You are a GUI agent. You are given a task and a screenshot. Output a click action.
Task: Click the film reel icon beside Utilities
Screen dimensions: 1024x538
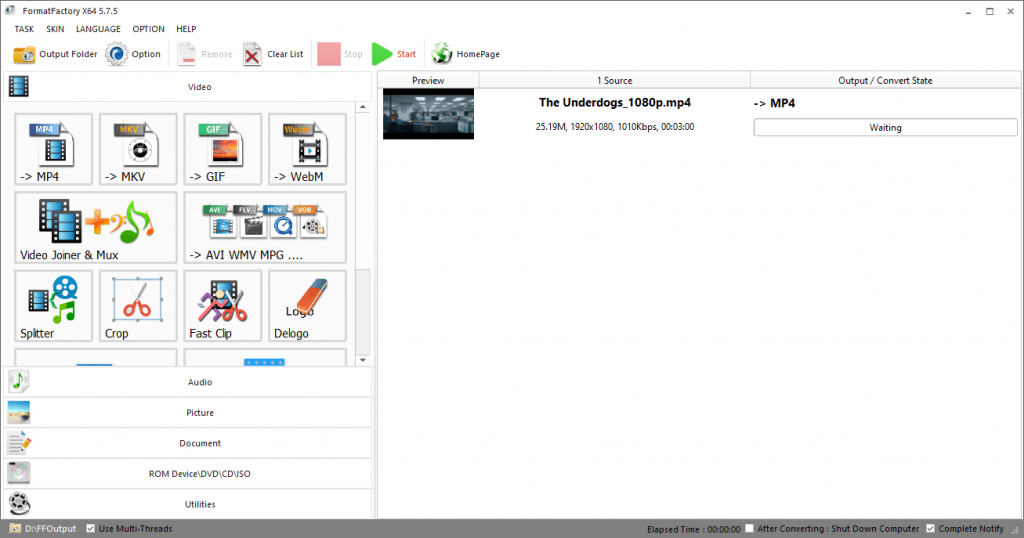point(20,503)
